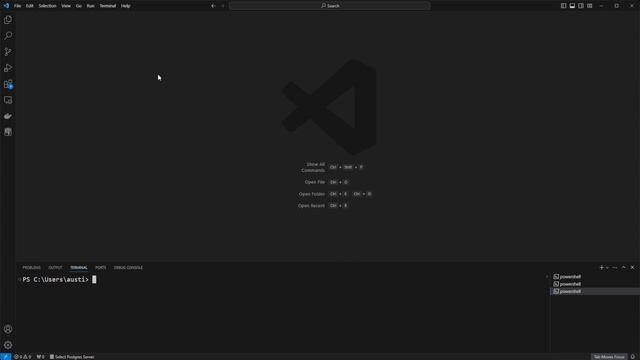Open notifications bell in status bar
640x360 pixels.
633,357
